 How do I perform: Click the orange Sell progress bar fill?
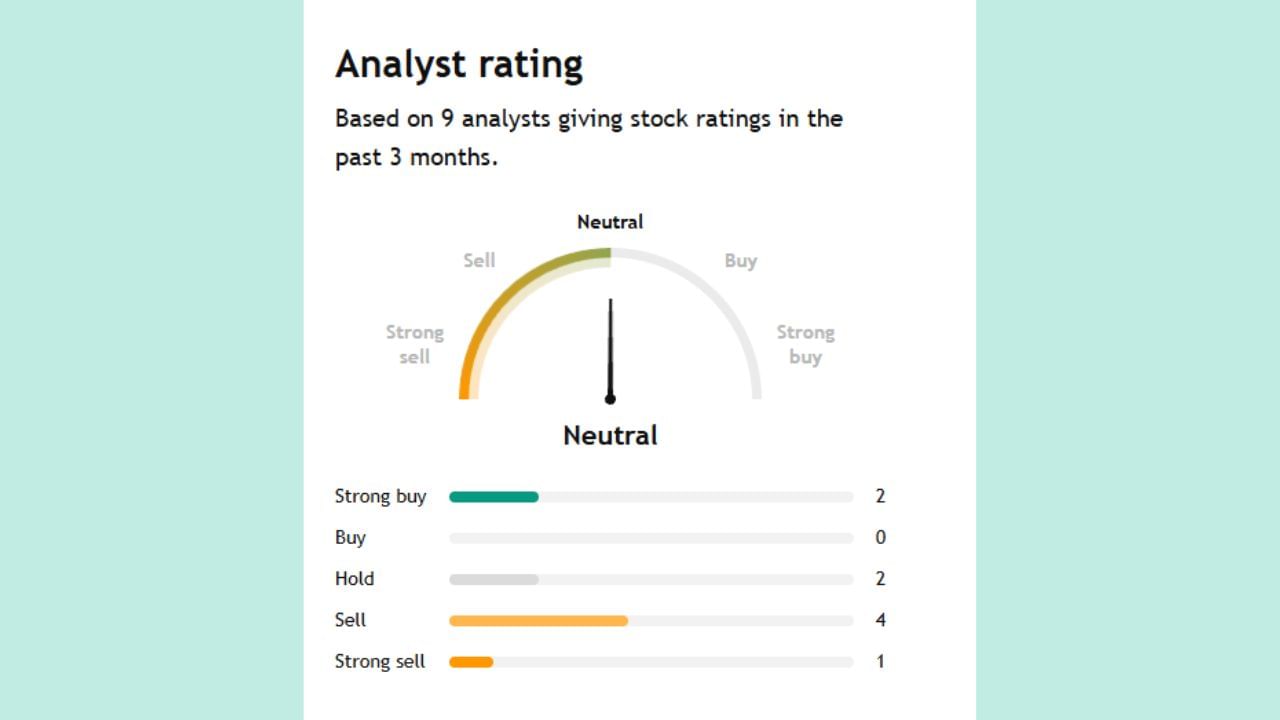coord(538,621)
